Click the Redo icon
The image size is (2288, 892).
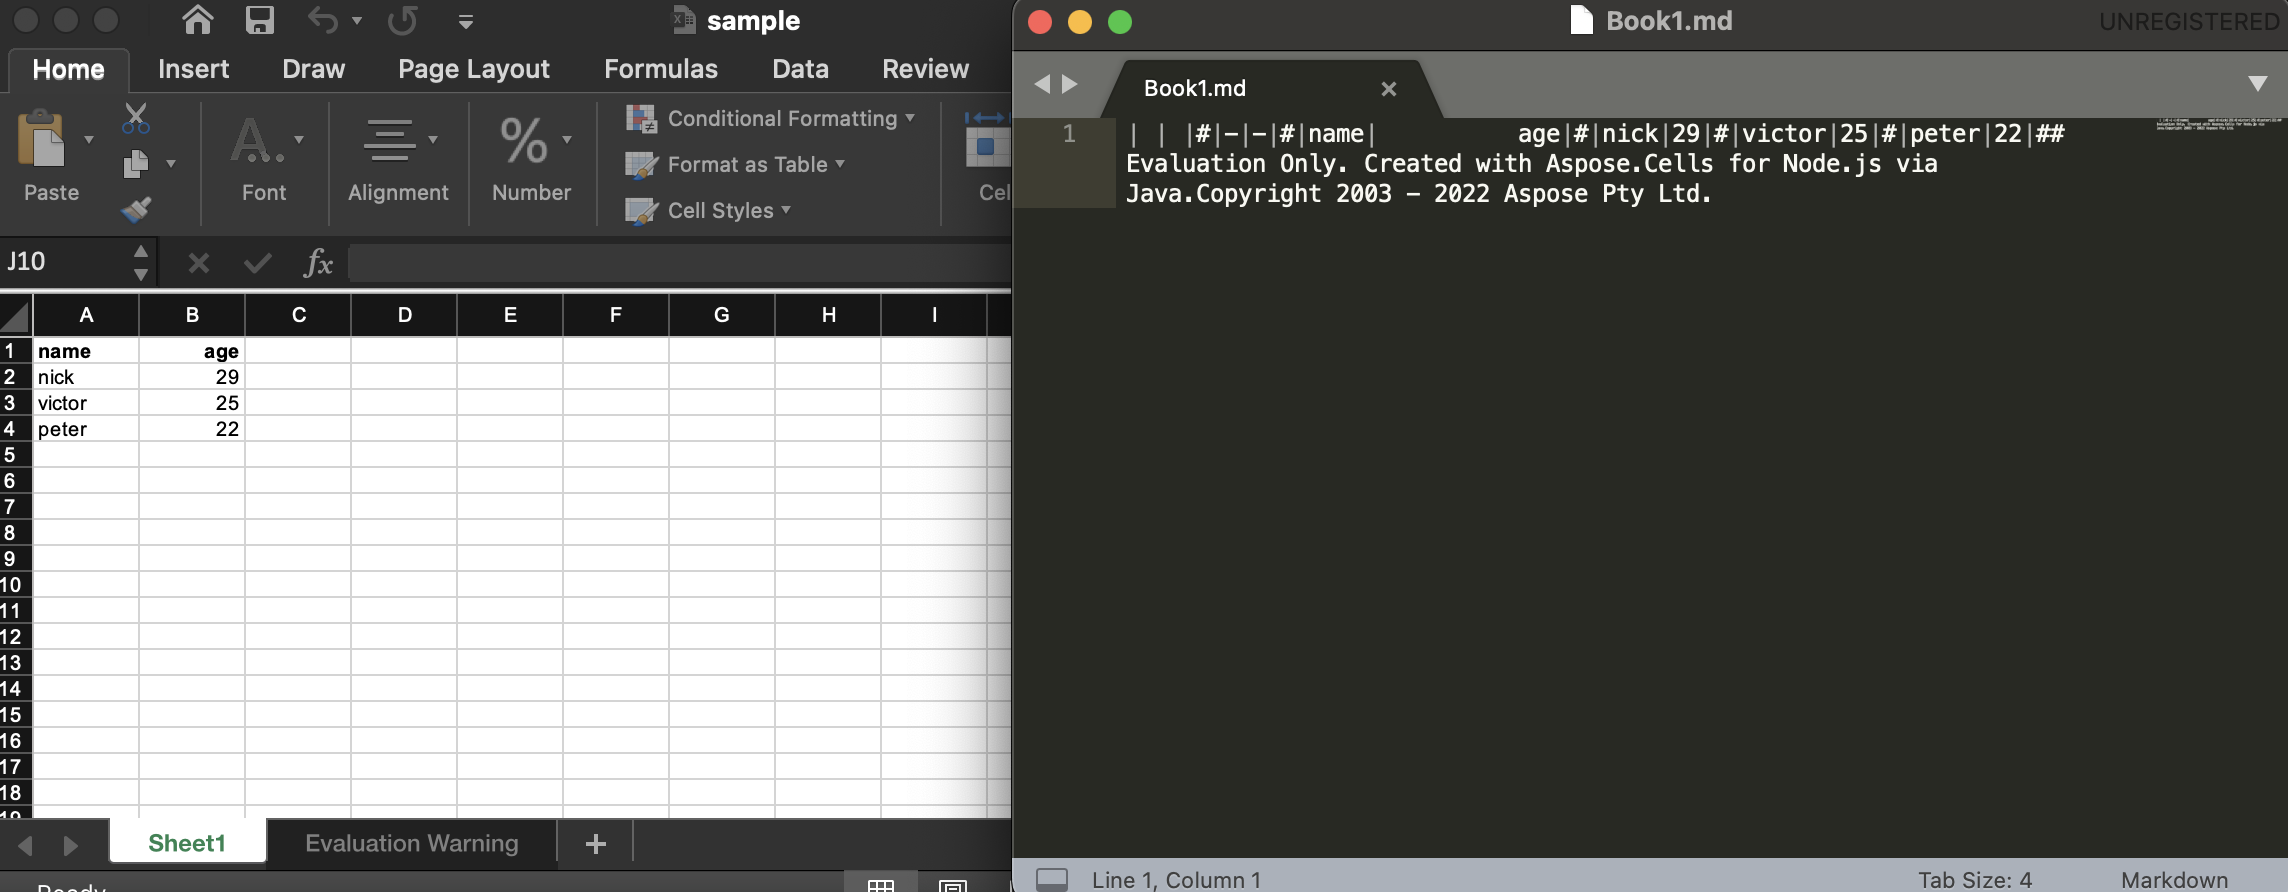coord(403,20)
